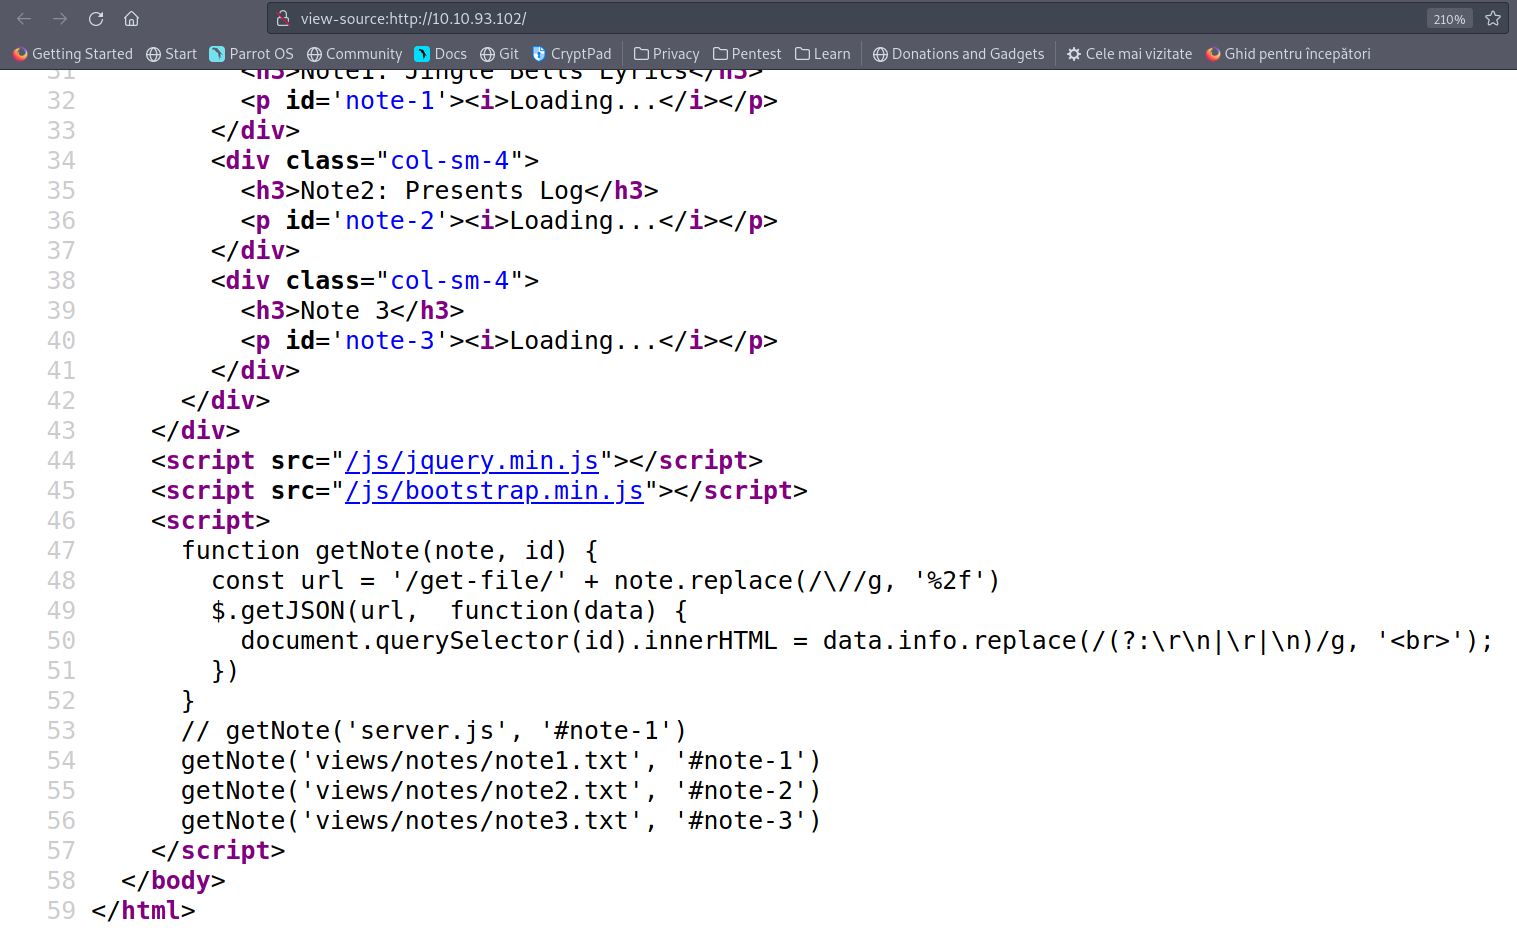
Task: Expand the Learn bookmarks folder
Action: click(x=822, y=54)
